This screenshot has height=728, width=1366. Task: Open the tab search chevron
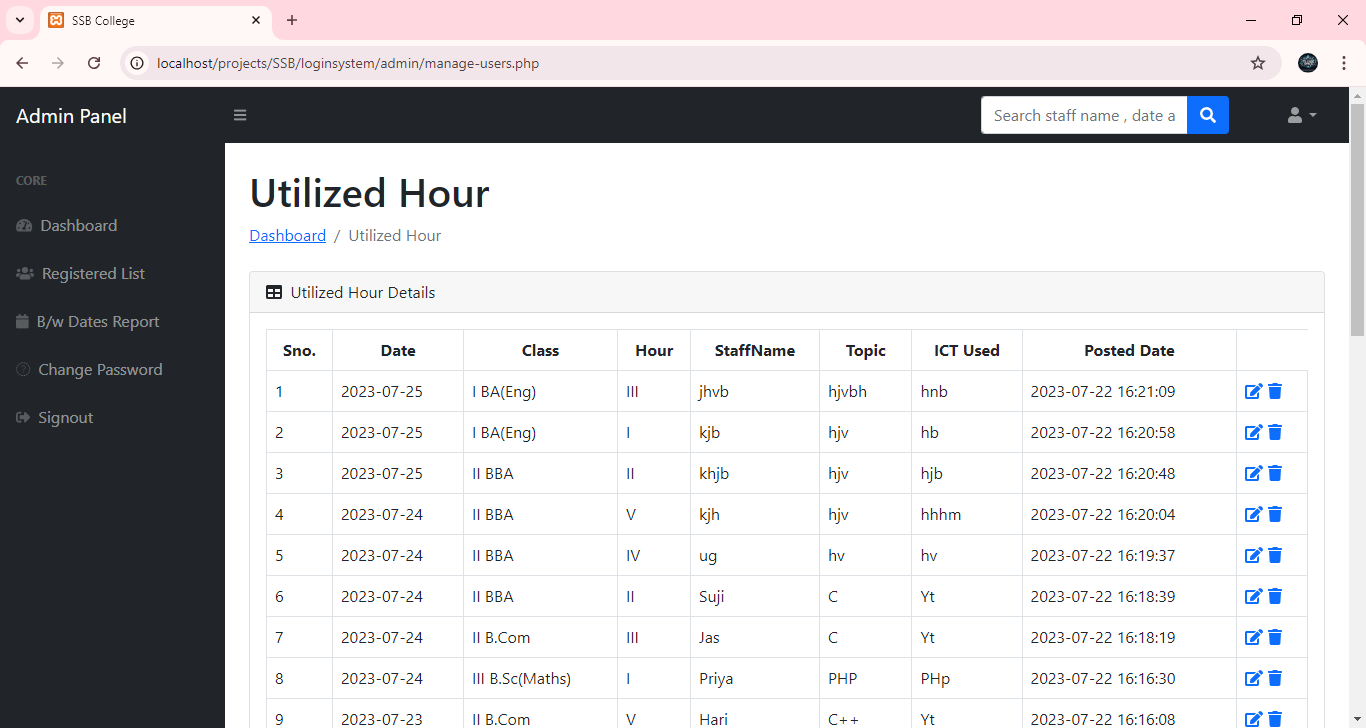pos(19,20)
